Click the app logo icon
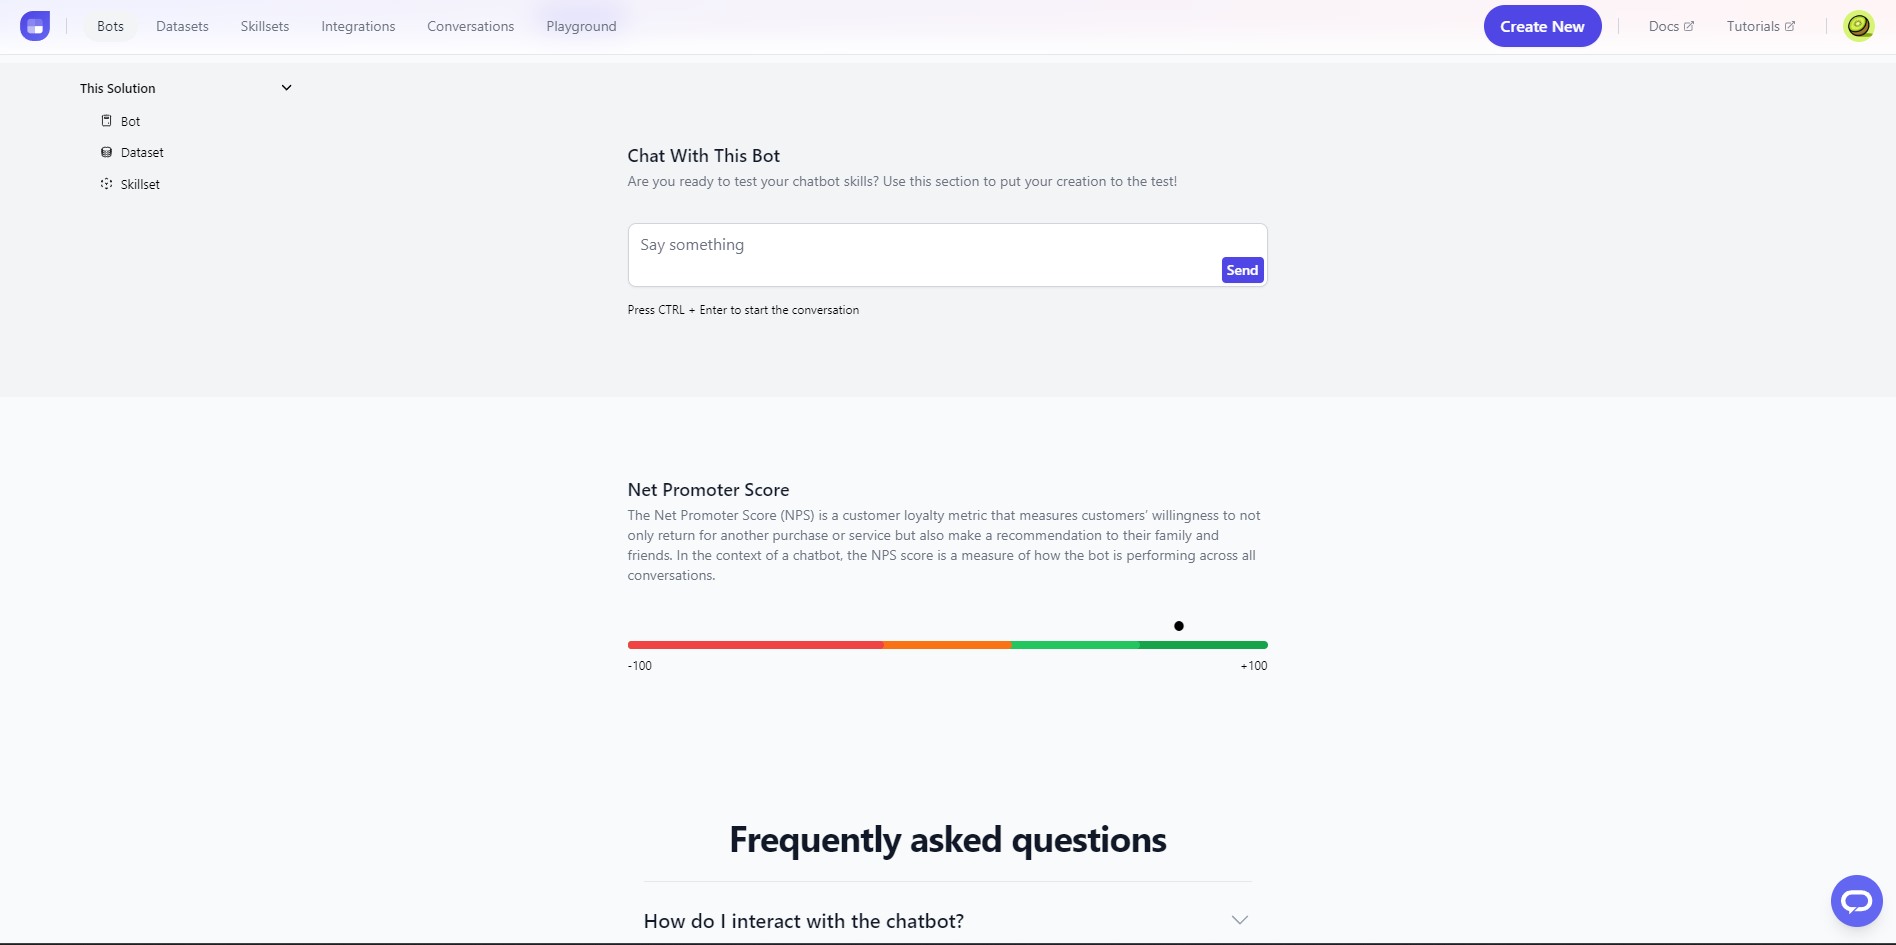The image size is (1896, 945). pyautogui.click(x=35, y=26)
